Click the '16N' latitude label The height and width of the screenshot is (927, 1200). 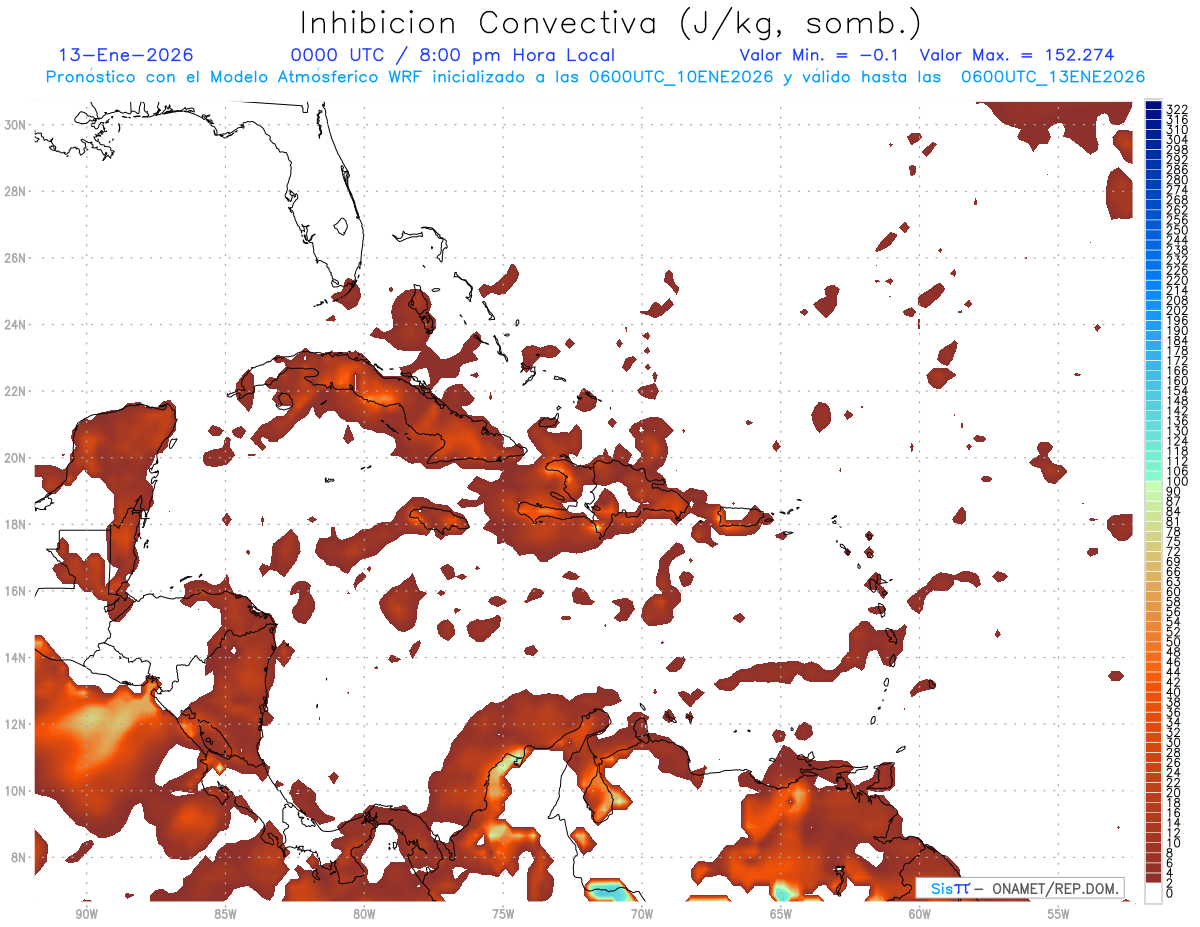pos(17,591)
